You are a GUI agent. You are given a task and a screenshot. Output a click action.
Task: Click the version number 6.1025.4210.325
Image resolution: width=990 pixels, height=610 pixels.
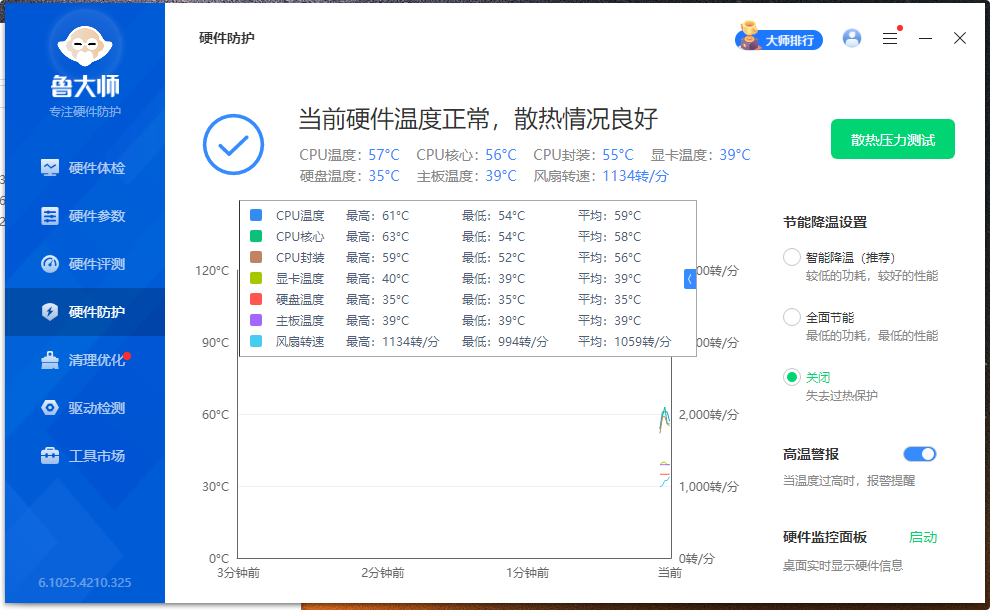click(85, 582)
